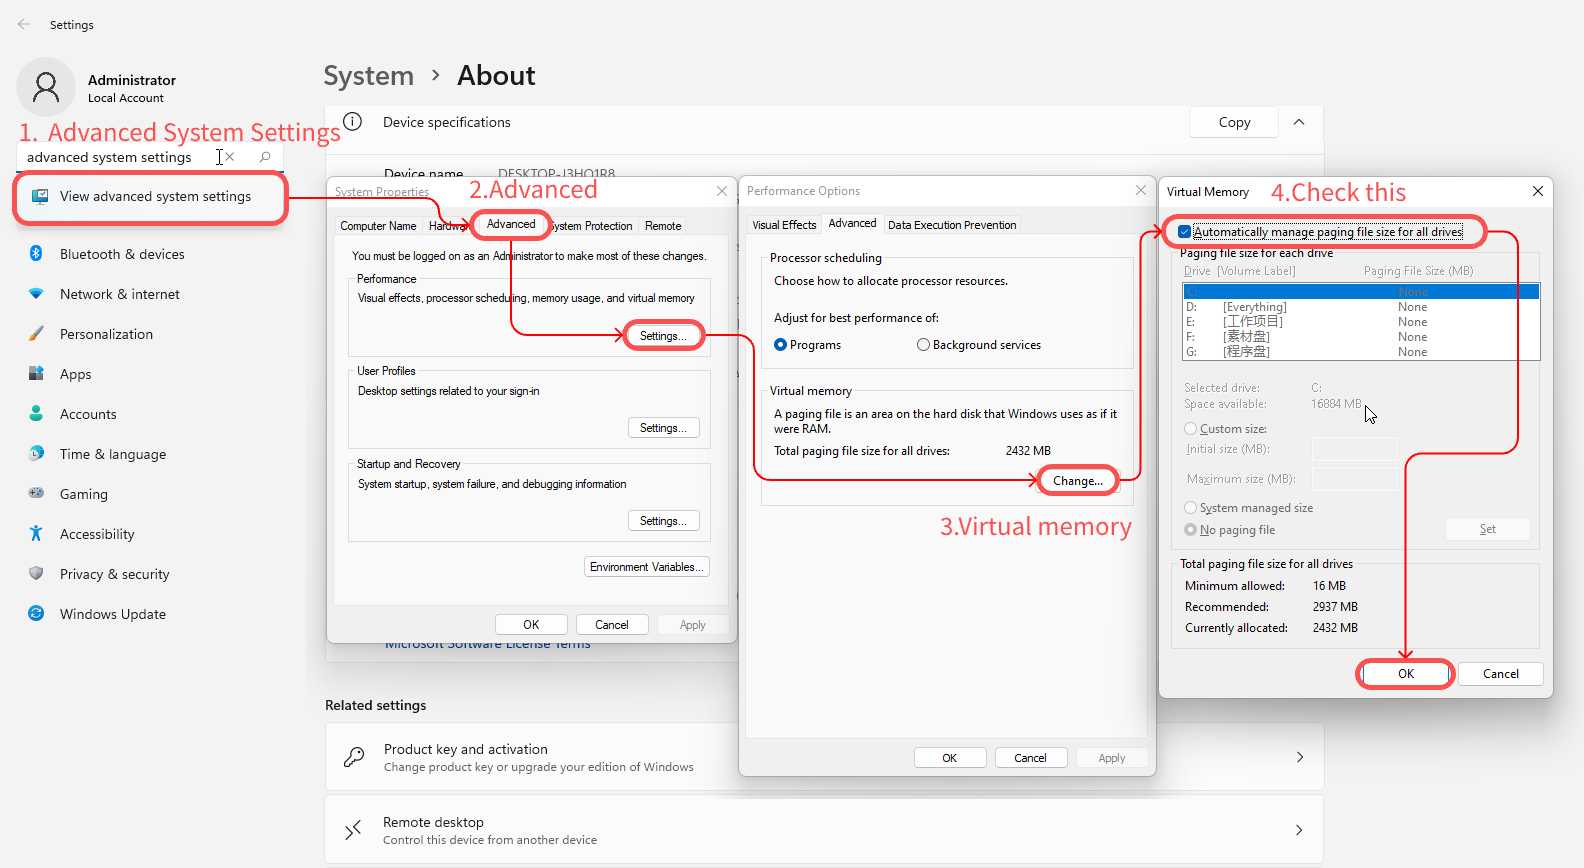
Task: Close the Virtual Memory dialog
Action: 1538,191
